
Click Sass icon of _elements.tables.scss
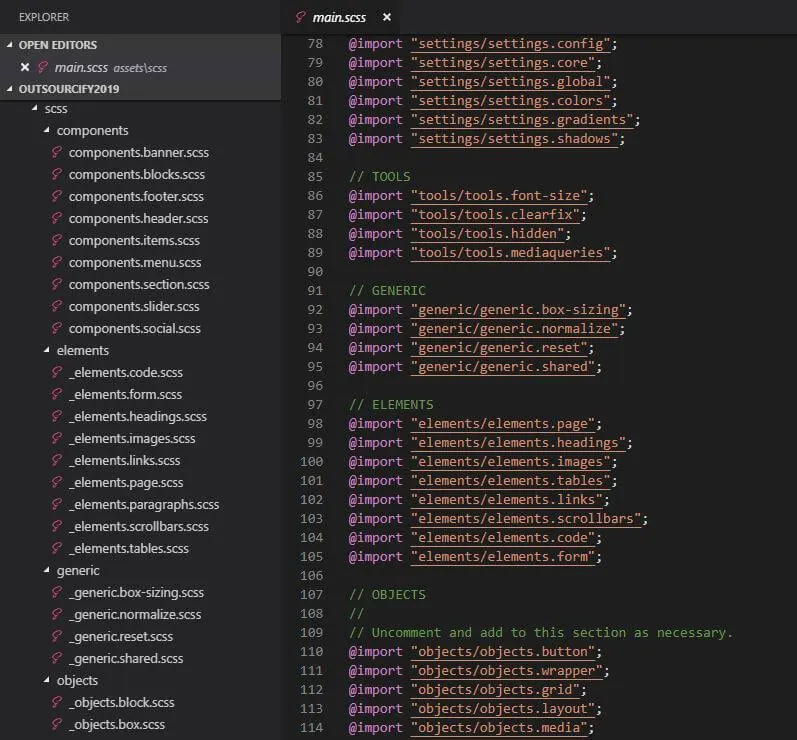coord(57,548)
